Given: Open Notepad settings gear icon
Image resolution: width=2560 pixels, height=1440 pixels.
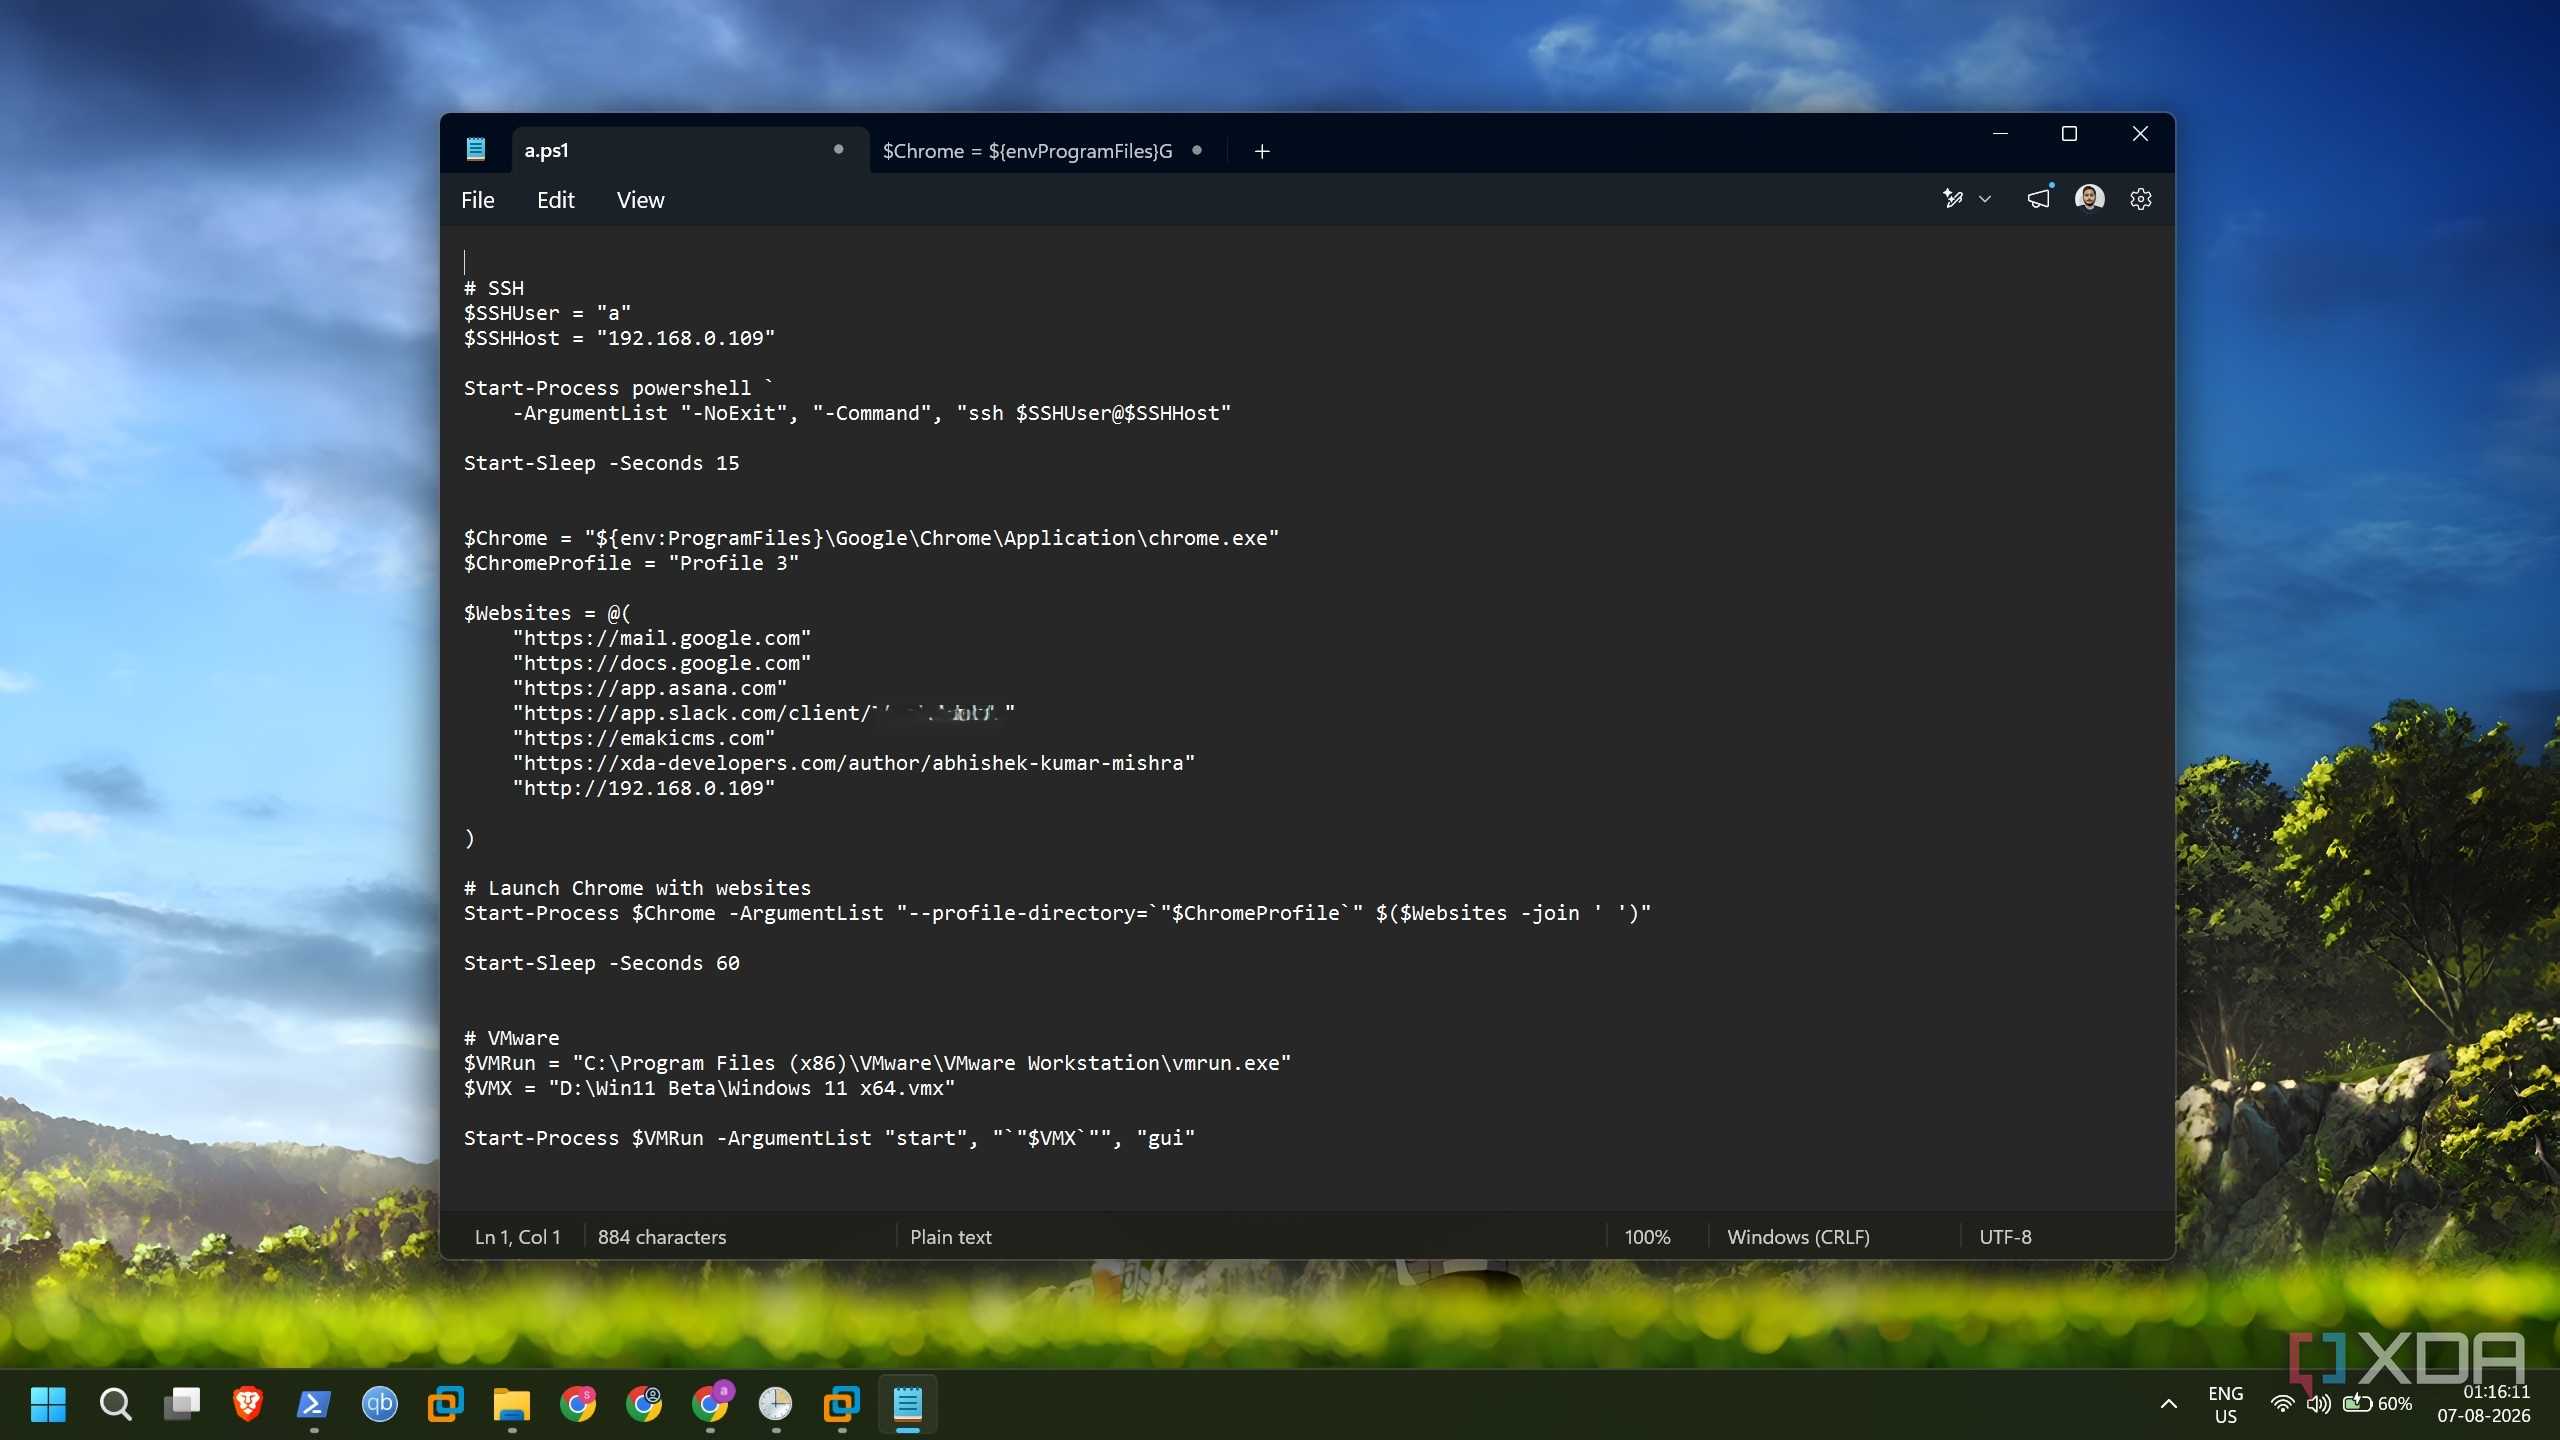Looking at the screenshot, I should 2141,199.
